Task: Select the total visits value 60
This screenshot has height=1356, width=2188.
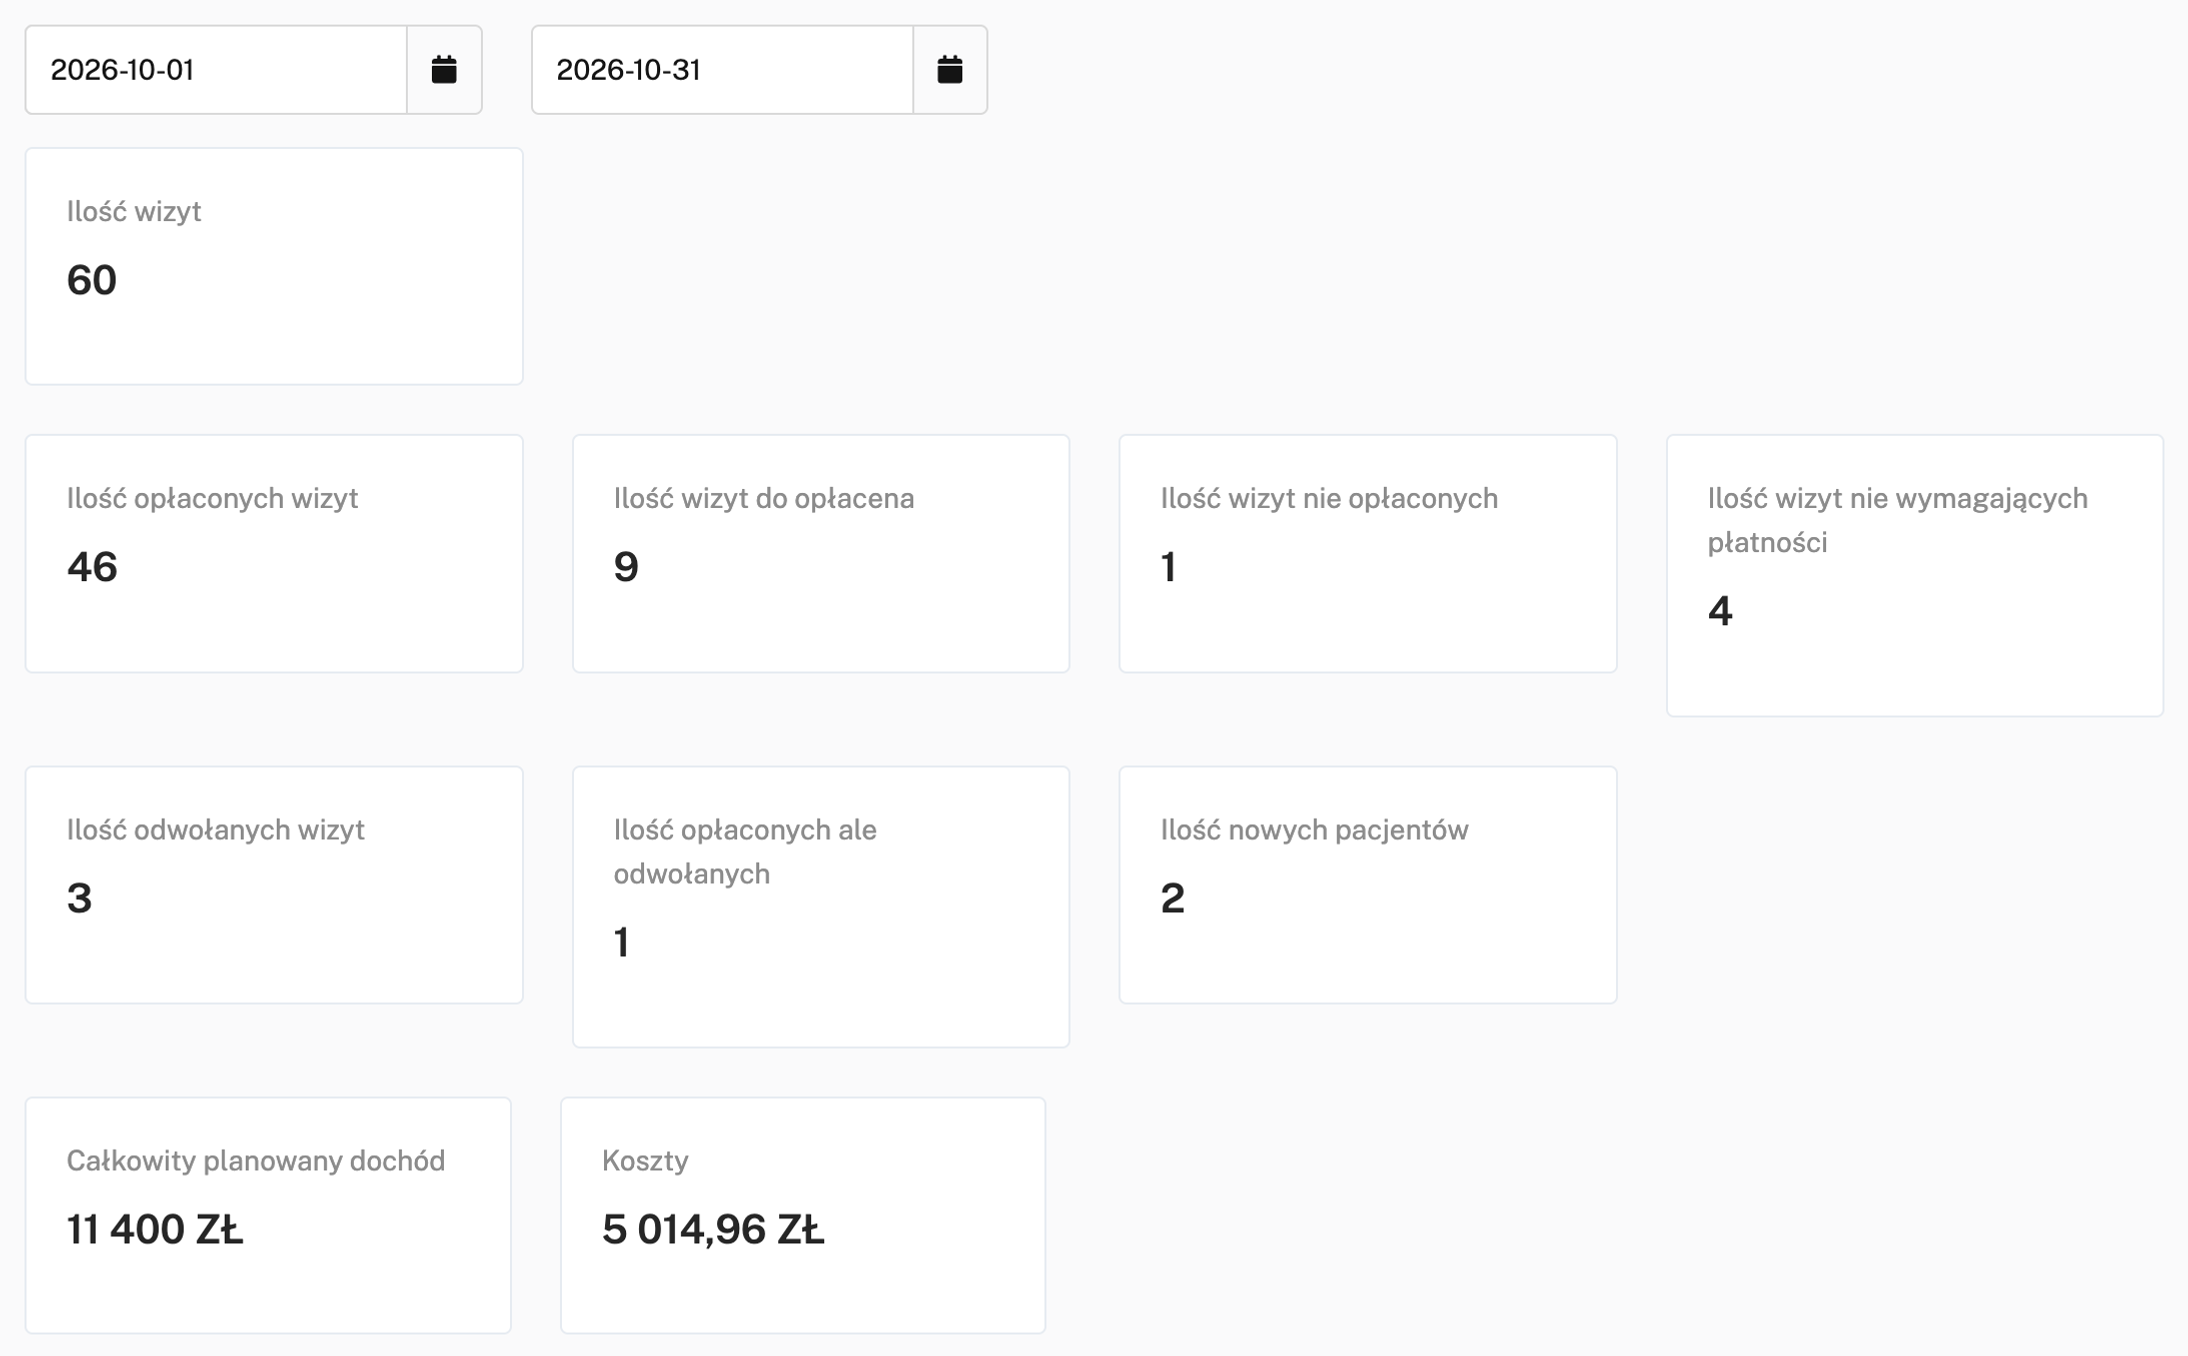Action: click(92, 280)
